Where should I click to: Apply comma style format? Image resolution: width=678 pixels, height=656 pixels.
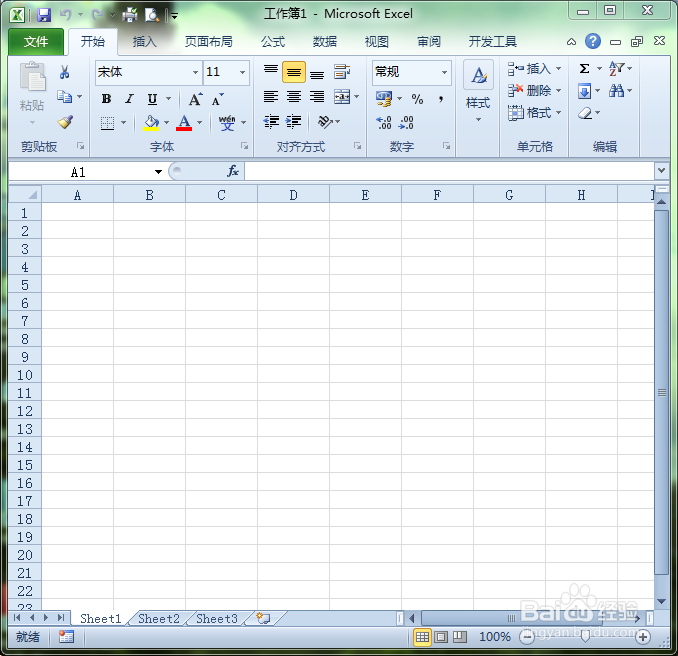pos(441,99)
